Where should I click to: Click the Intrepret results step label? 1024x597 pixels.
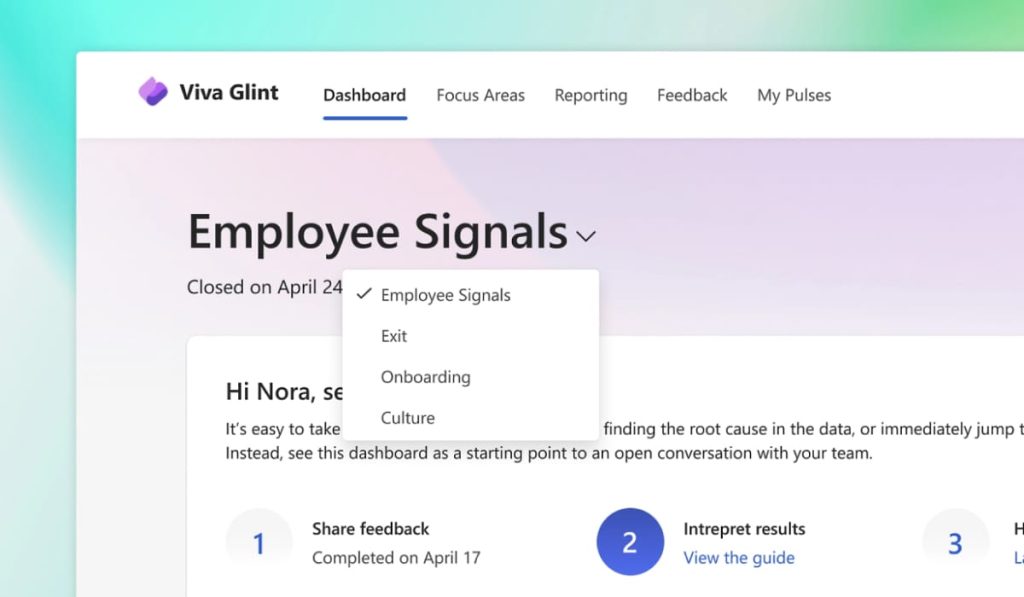pos(744,529)
